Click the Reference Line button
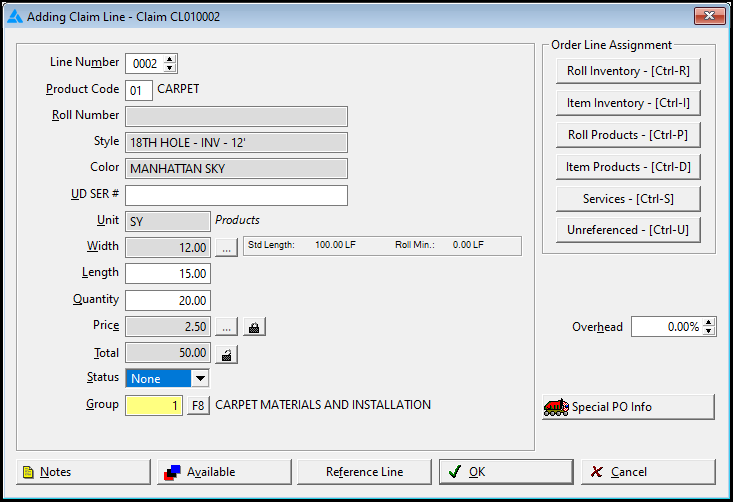This screenshot has width=733, height=502. [x=365, y=472]
